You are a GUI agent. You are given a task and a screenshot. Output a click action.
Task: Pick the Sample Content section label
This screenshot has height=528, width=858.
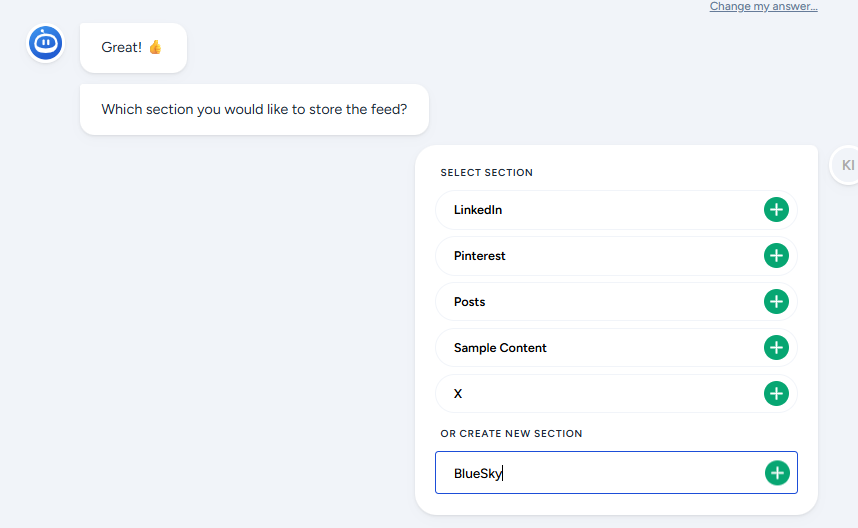coord(500,348)
